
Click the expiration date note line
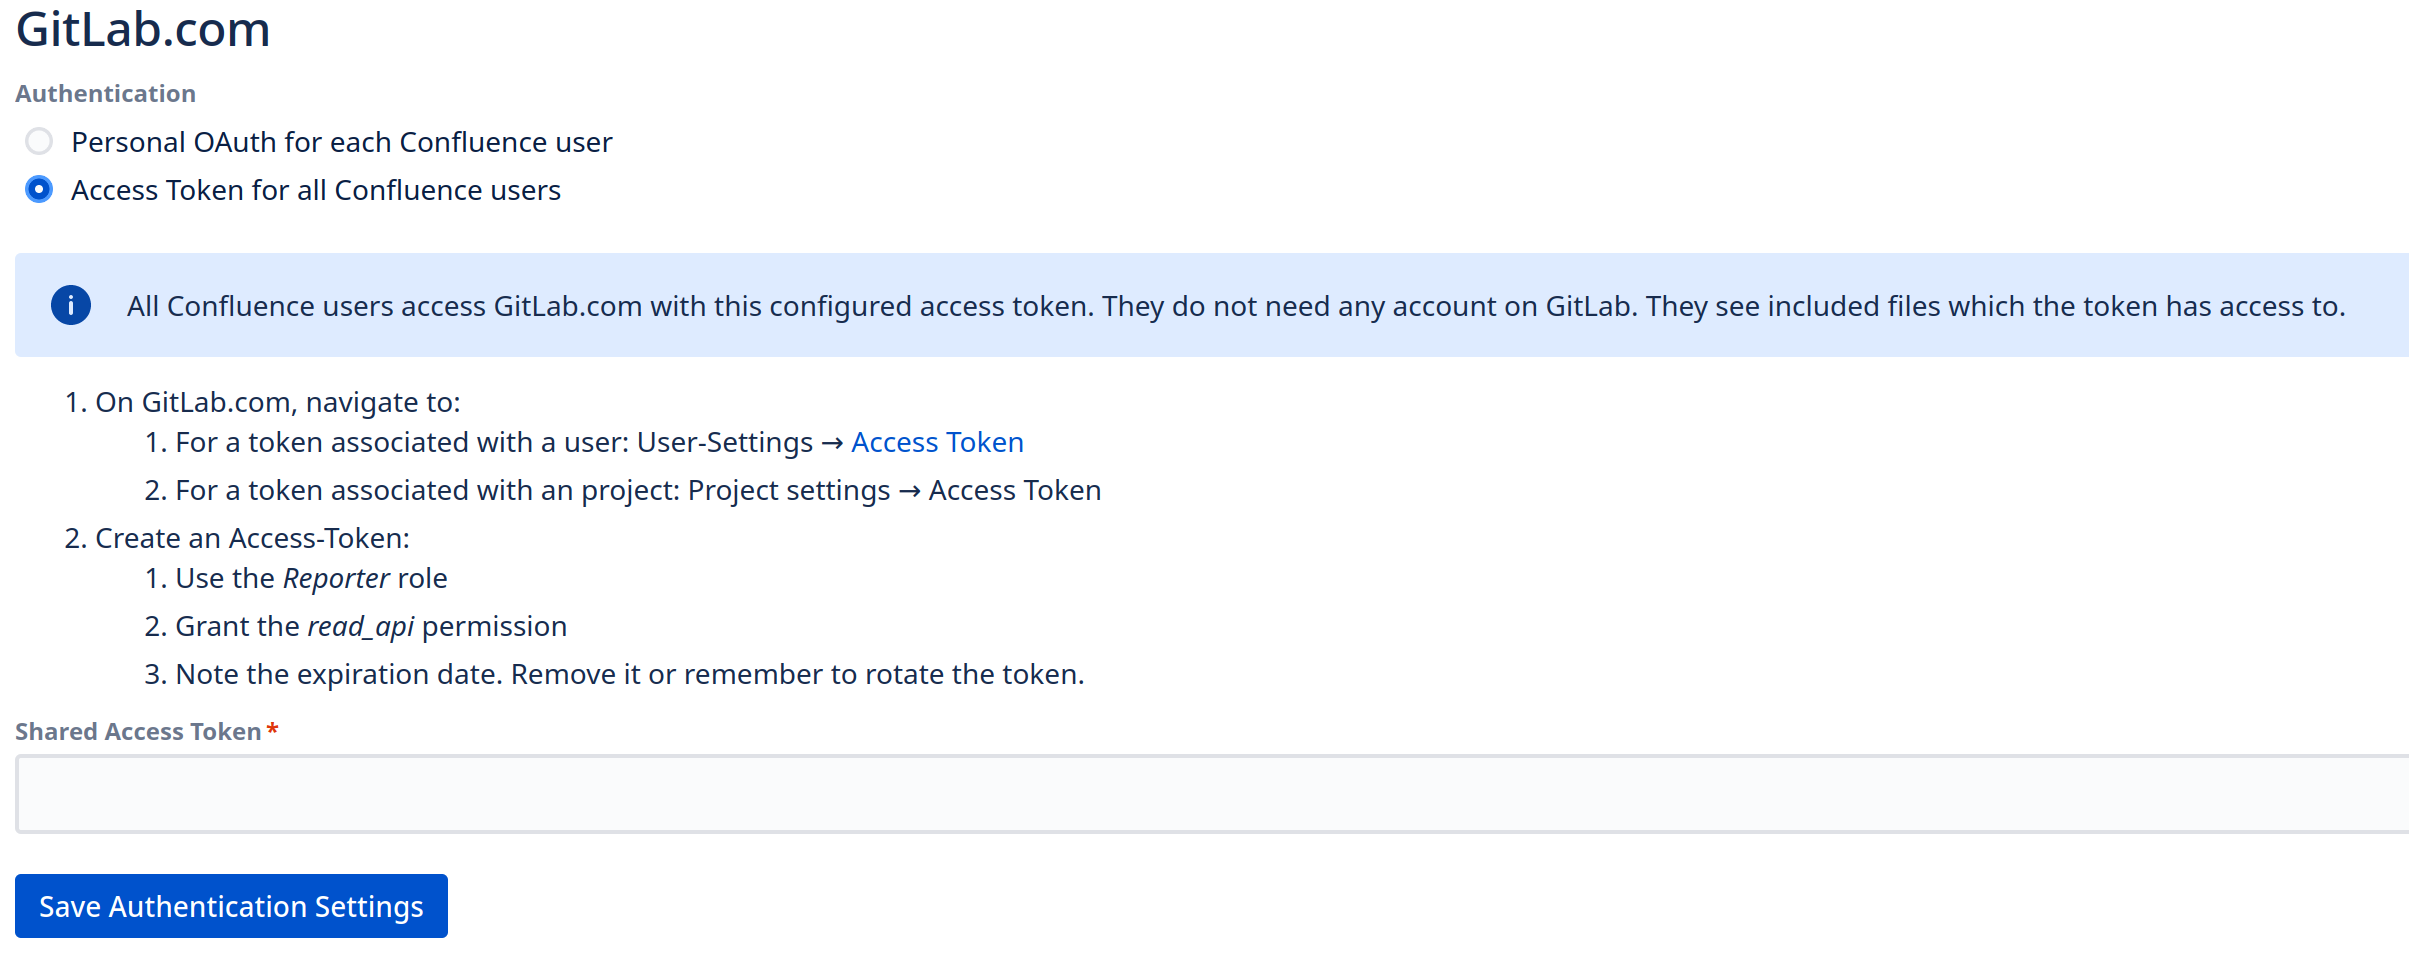(629, 674)
